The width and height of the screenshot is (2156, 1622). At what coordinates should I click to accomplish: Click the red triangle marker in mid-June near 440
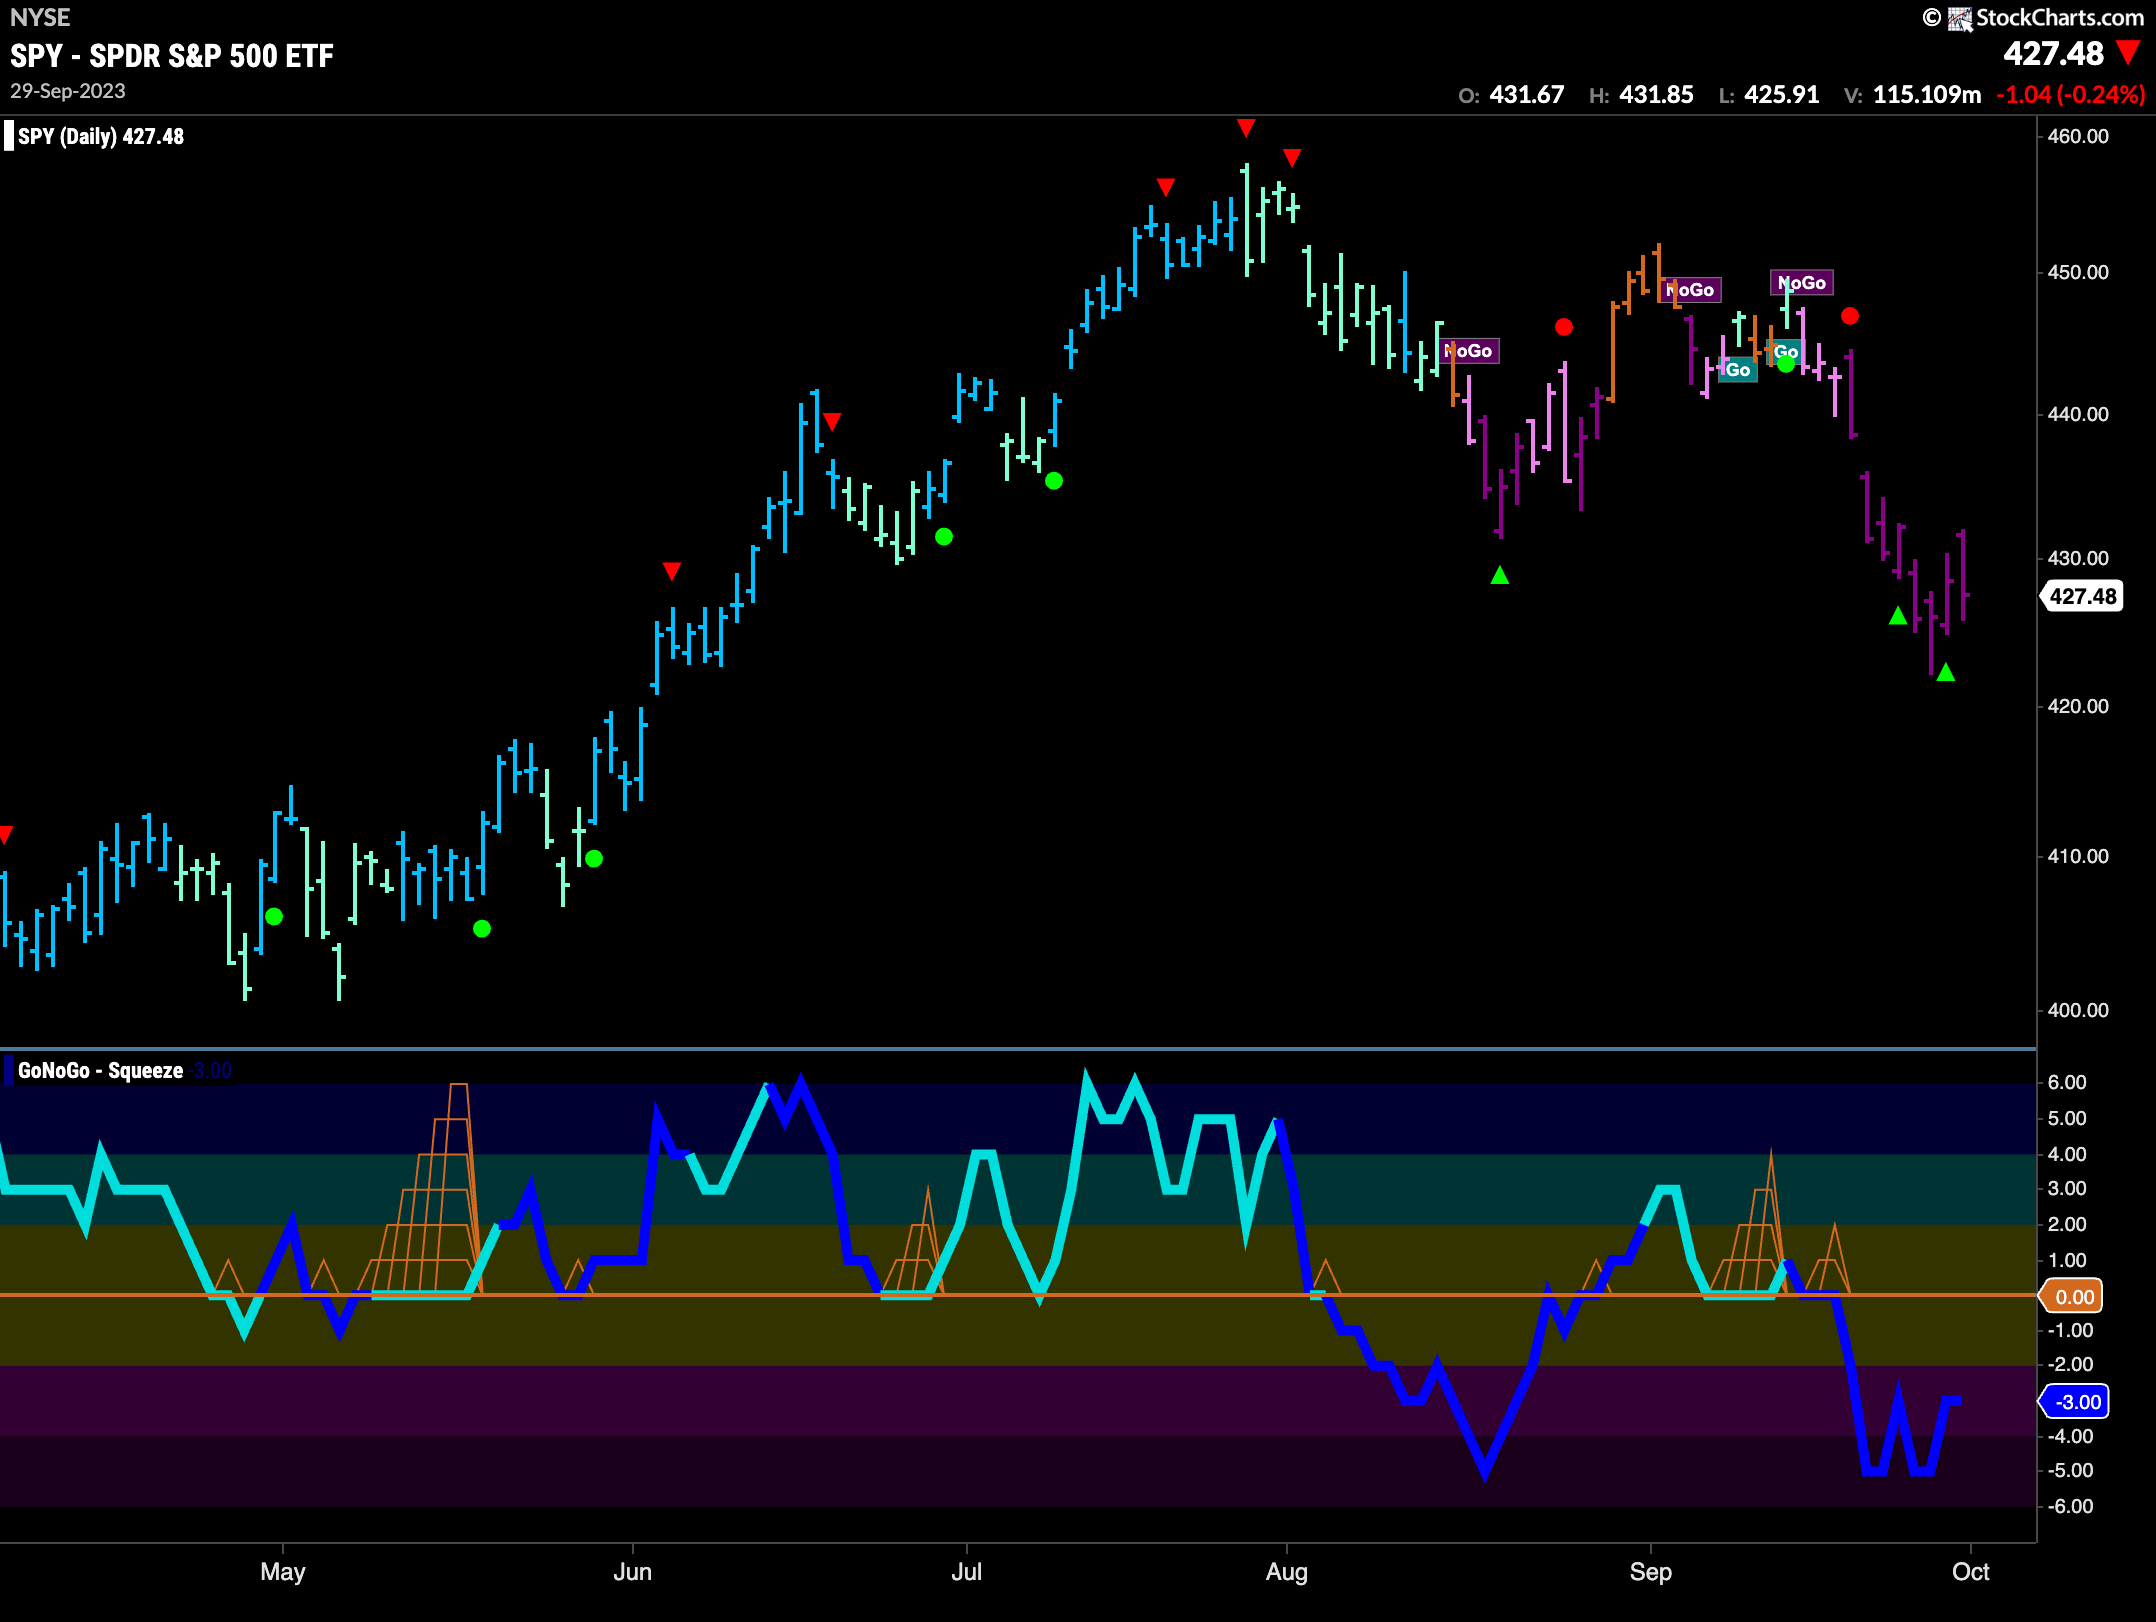[x=831, y=422]
